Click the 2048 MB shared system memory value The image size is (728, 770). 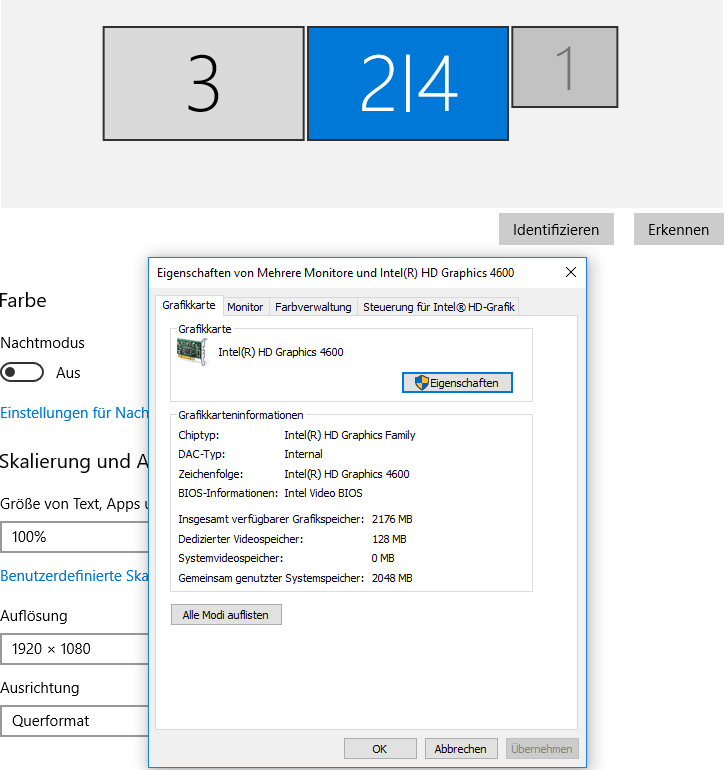(x=392, y=578)
